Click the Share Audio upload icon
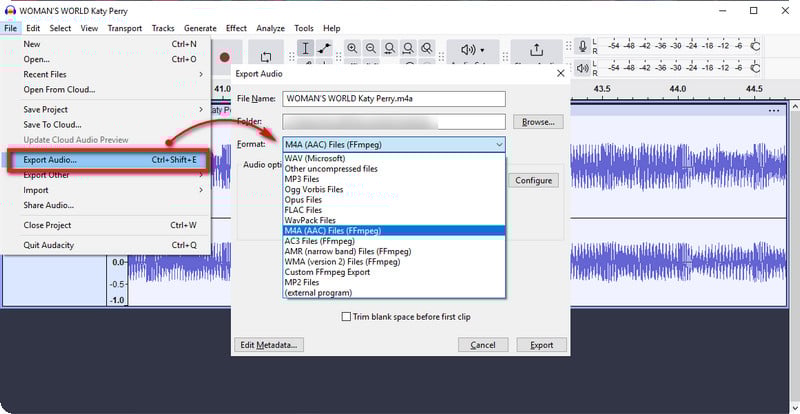The height and width of the screenshot is (414, 800). (x=536, y=50)
